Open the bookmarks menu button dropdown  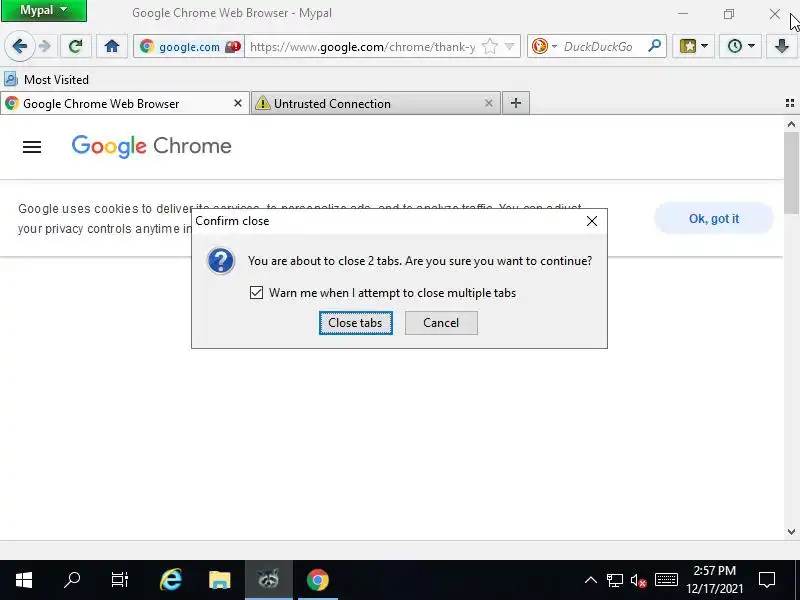pyautogui.click(x=693, y=46)
